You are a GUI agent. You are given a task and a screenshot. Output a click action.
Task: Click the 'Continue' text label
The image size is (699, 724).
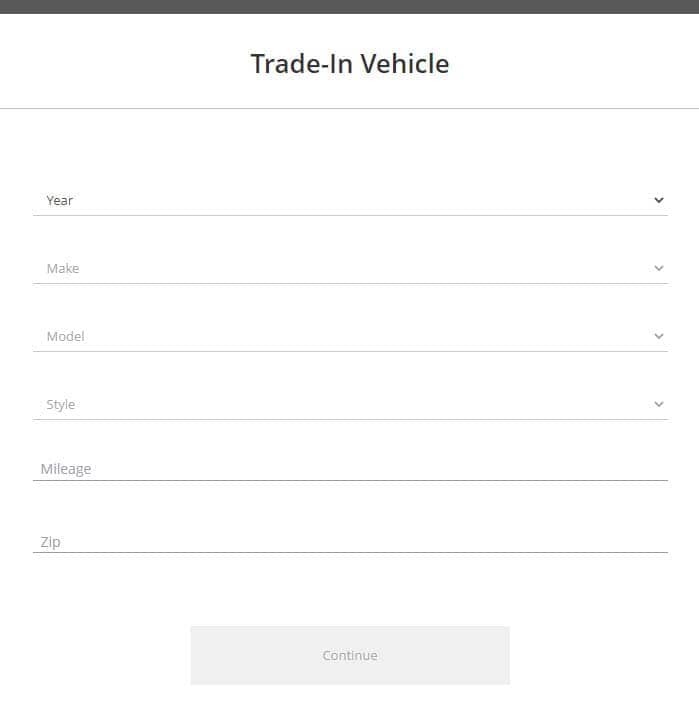tap(350, 656)
